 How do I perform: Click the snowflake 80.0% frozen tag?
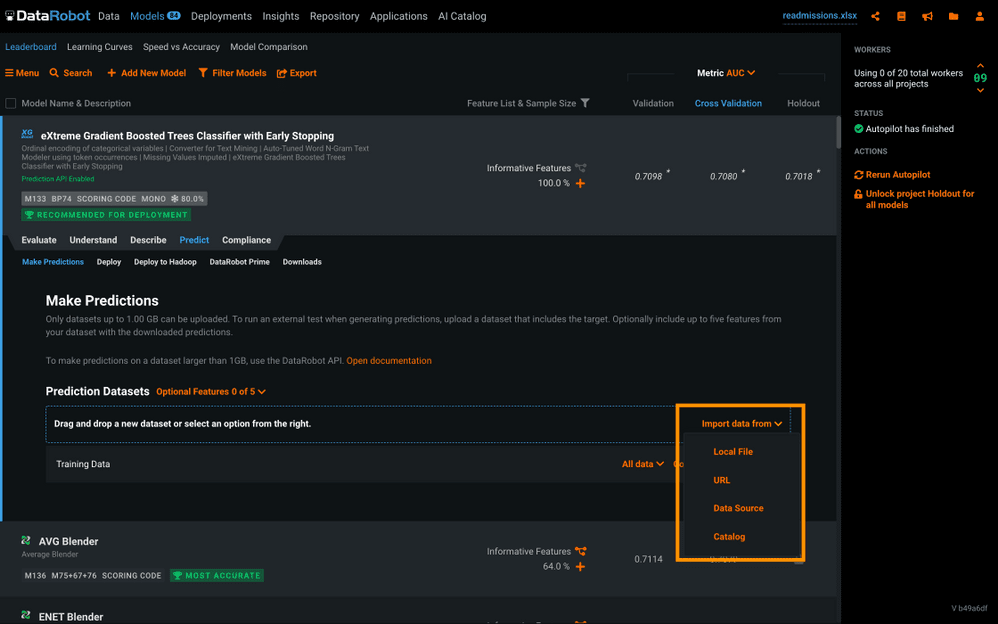[187, 199]
